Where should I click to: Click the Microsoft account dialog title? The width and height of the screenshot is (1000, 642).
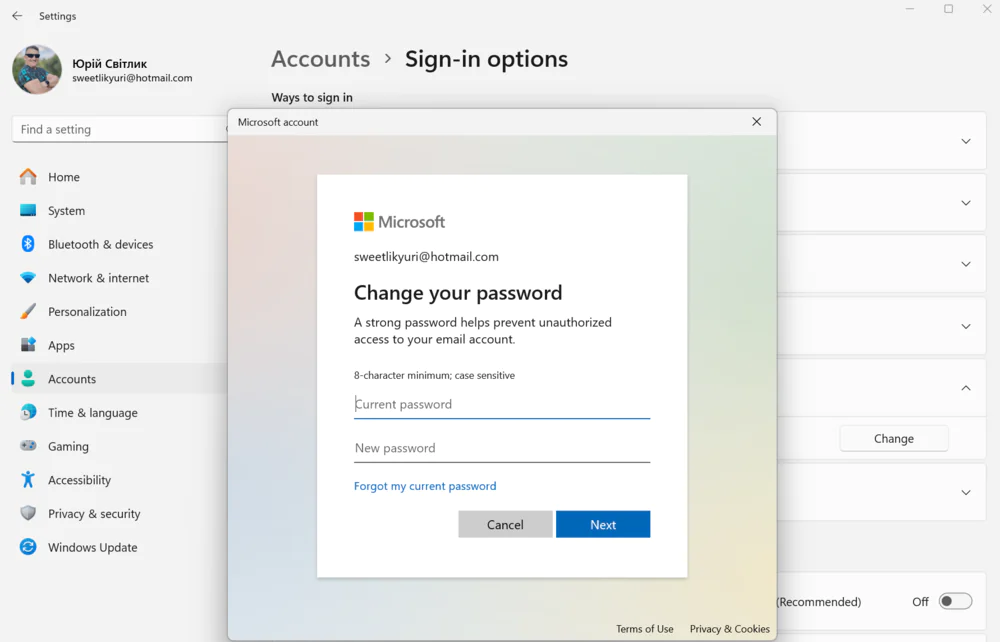click(x=278, y=122)
